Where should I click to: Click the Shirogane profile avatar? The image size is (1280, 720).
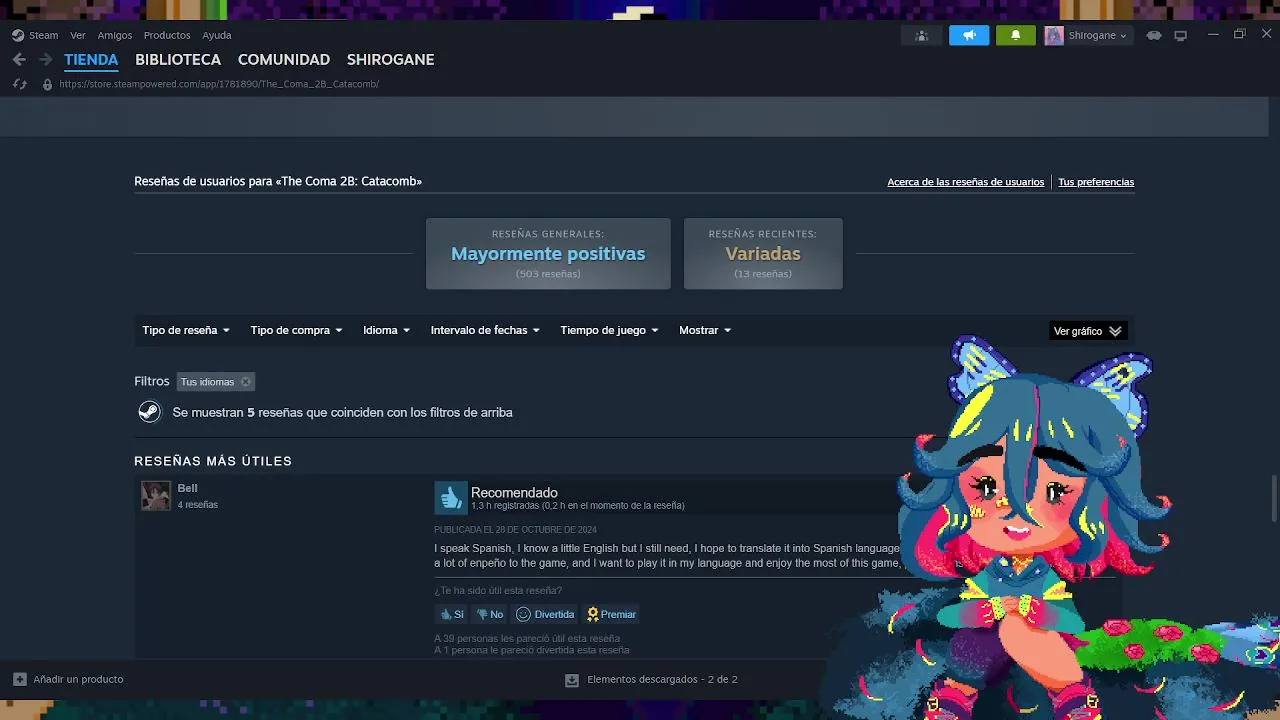pos(1054,35)
